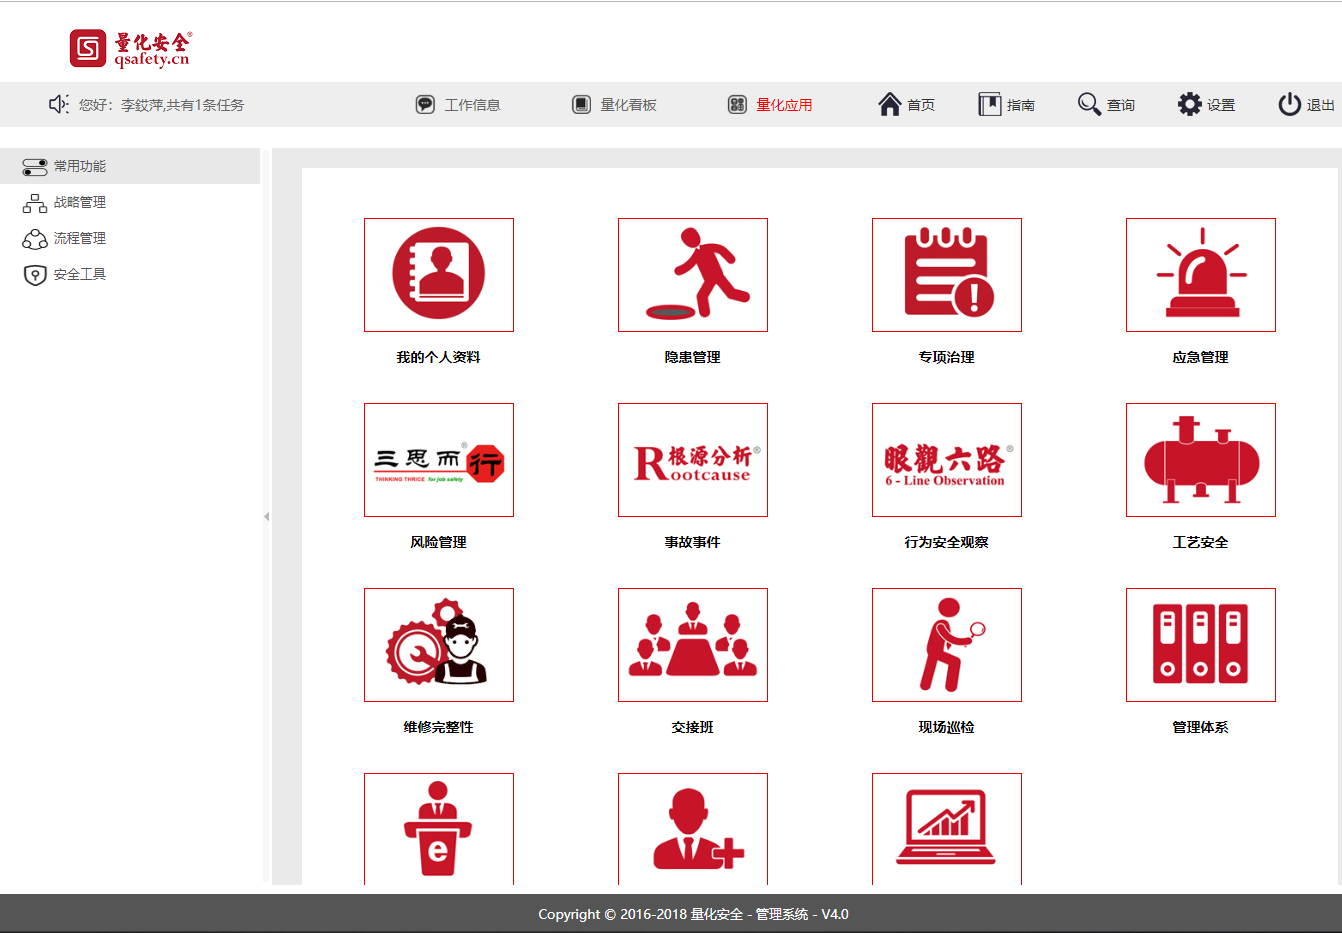The height and width of the screenshot is (933, 1342).
Task: Expand 战略管理 in the sidebar
Action: [x=79, y=202]
